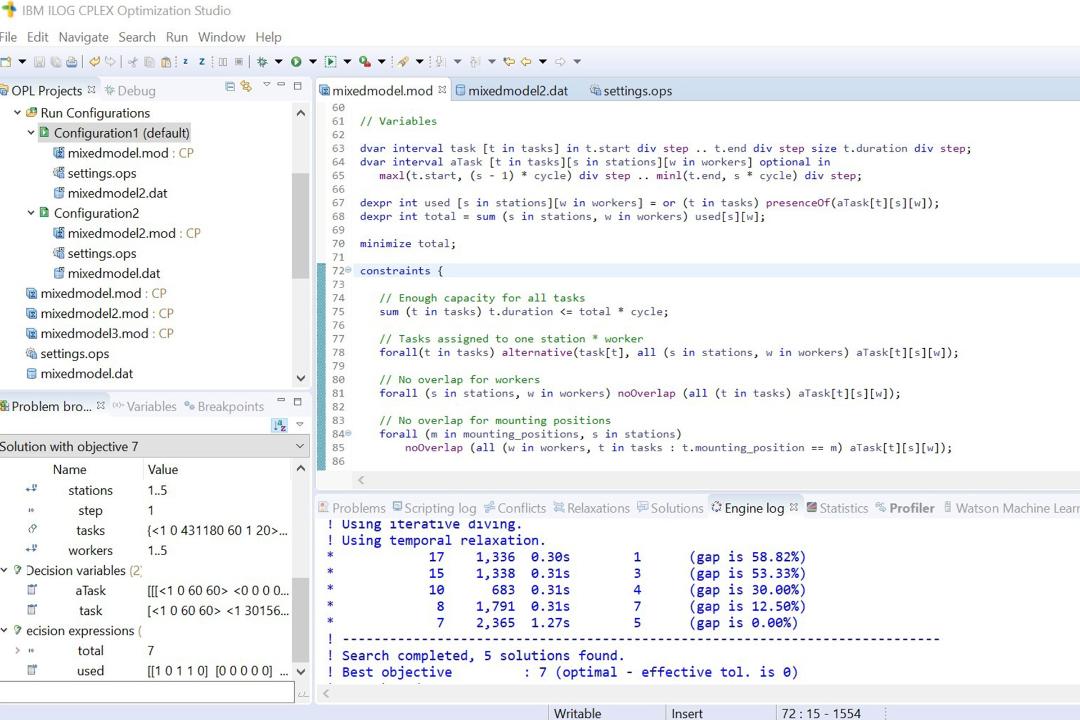Open the Statistics tab
This screenshot has width=1080, height=720.
837,508
